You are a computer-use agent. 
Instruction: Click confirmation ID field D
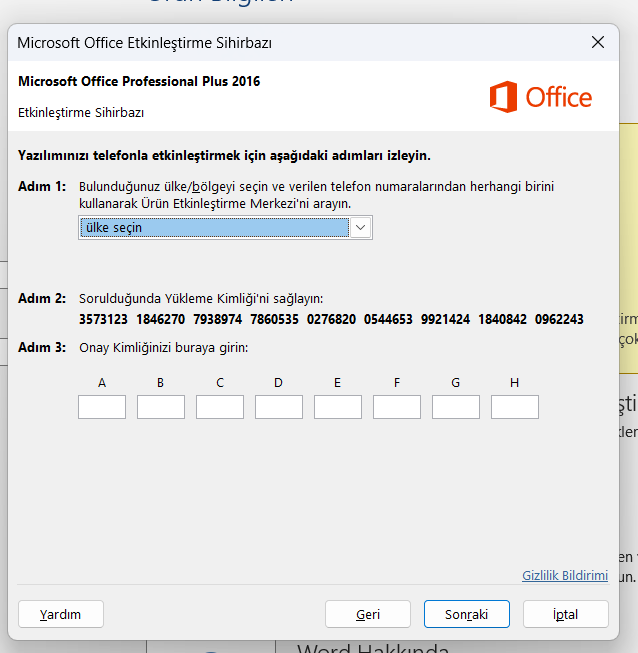(279, 407)
